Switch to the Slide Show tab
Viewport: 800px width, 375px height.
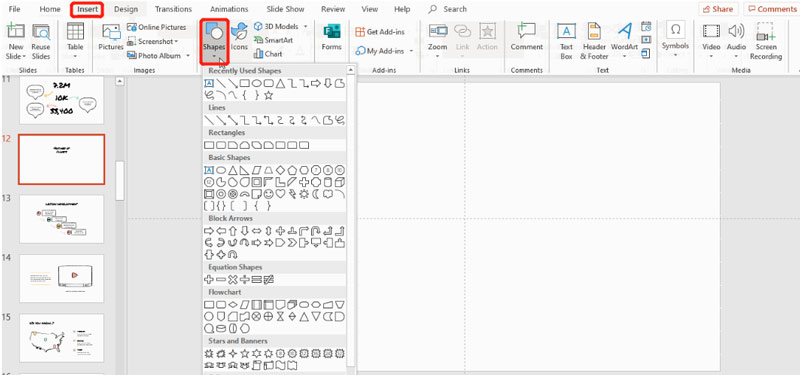(x=285, y=9)
